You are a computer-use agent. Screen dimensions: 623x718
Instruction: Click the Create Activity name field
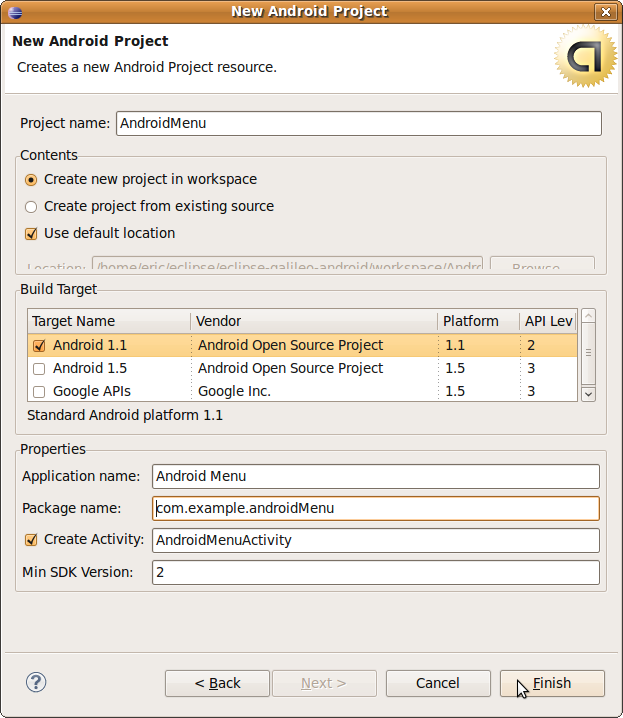click(376, 540)
